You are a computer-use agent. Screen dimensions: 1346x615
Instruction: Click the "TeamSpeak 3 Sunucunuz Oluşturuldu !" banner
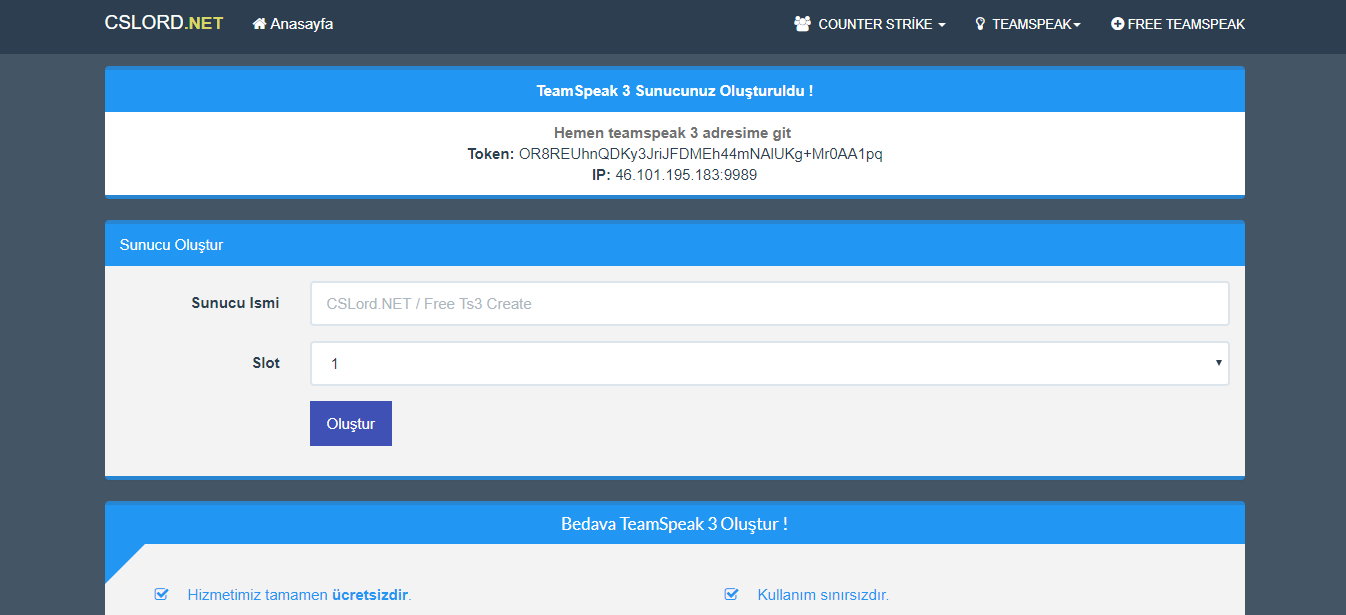coord(675,90)
